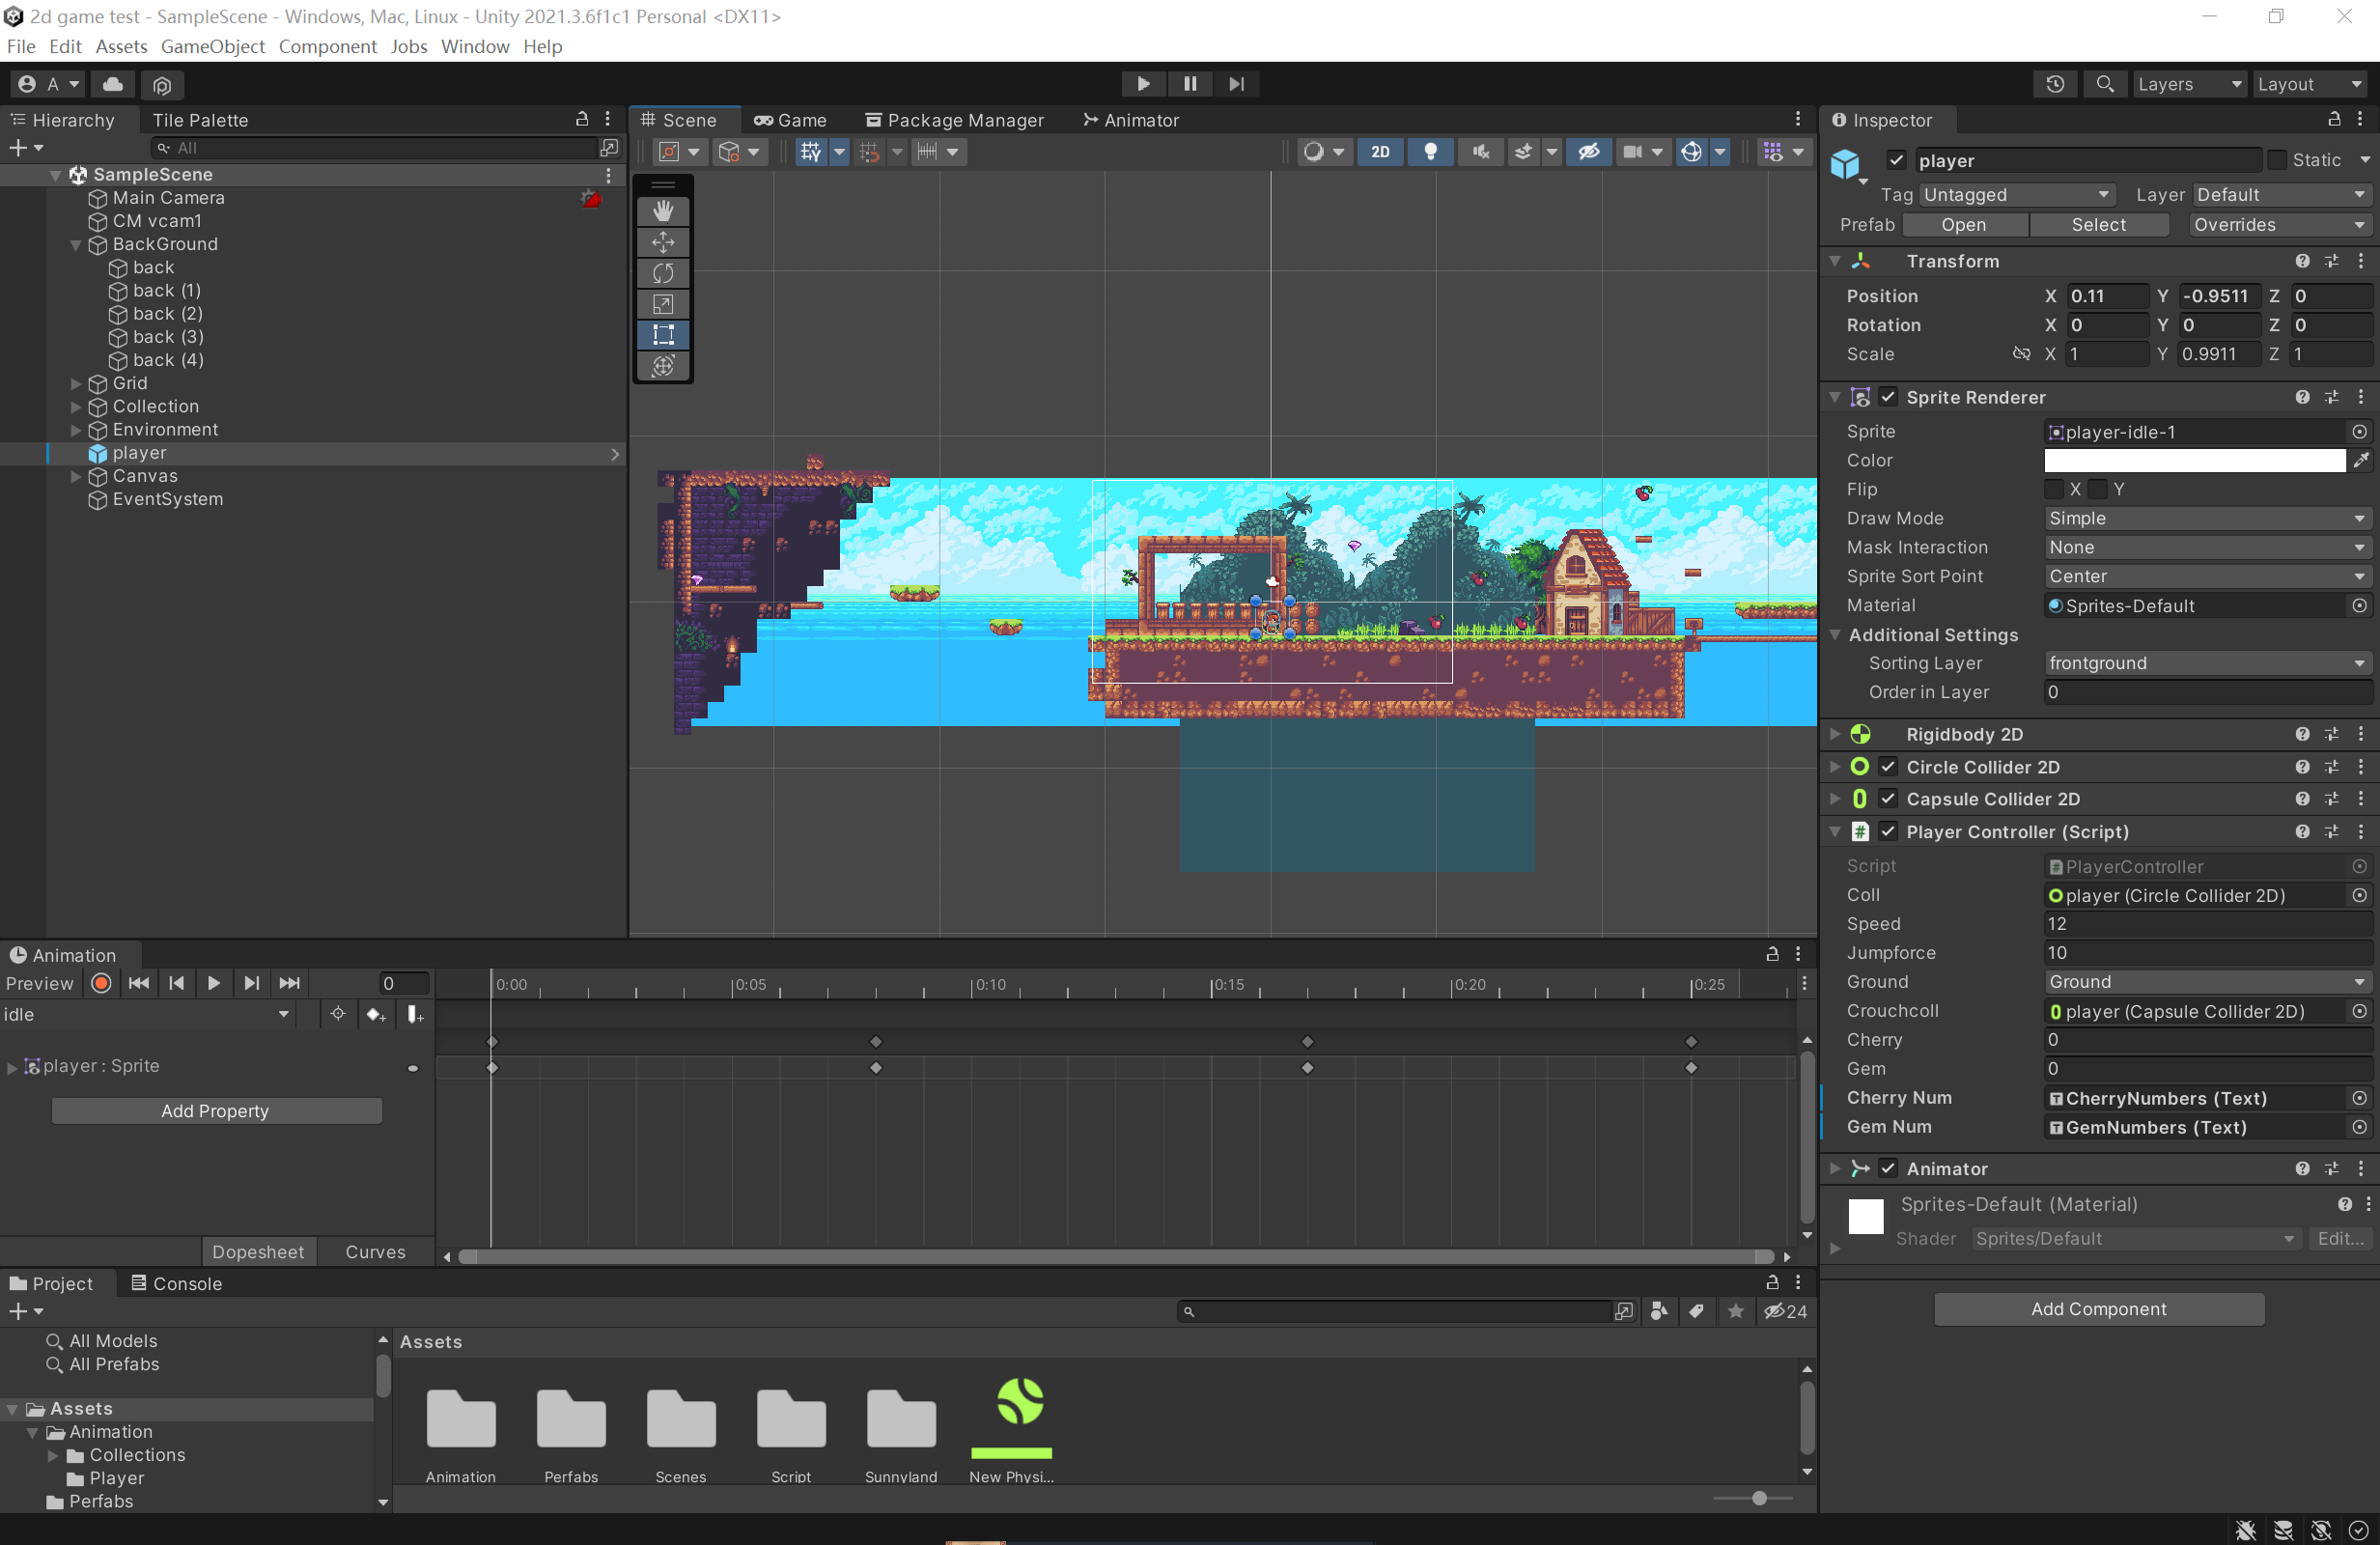Select the Rotate tool in the scene
The height and width of the screenshot is (1545, 2380).
(662, 273)
